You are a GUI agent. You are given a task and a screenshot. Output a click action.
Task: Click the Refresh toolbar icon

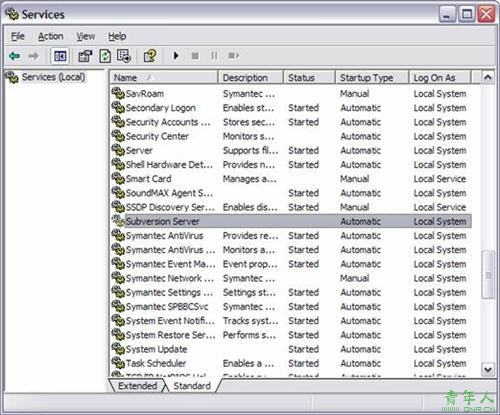(x=105, y=56)
